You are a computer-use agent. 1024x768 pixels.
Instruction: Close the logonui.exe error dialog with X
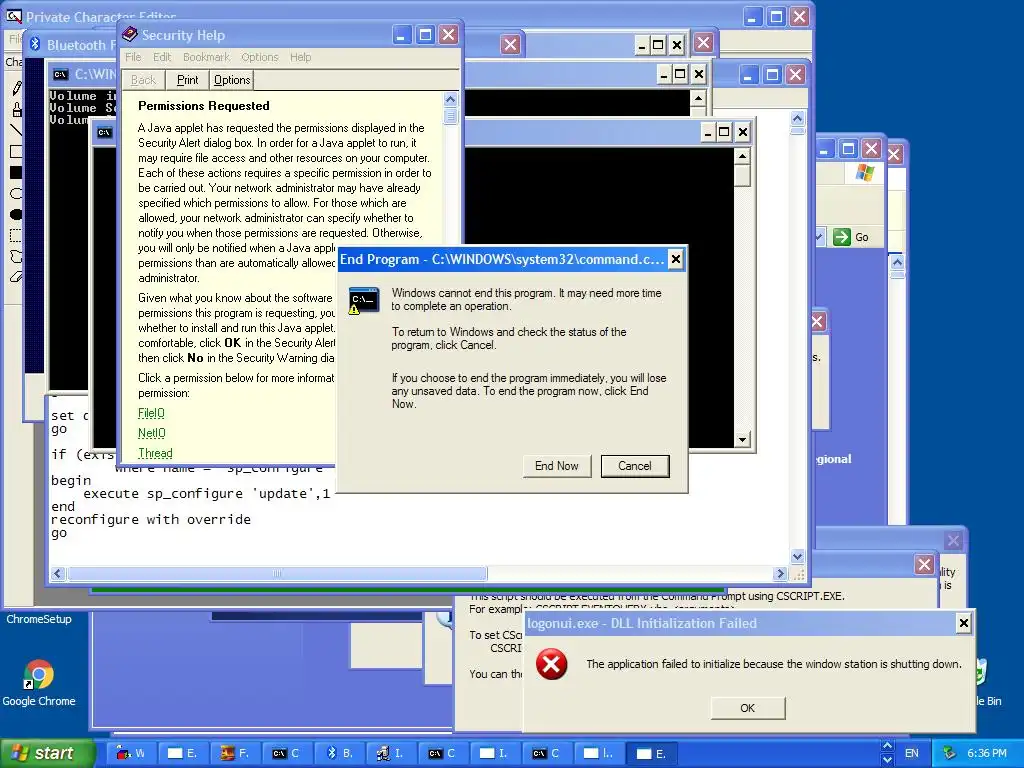pos(964,623)
